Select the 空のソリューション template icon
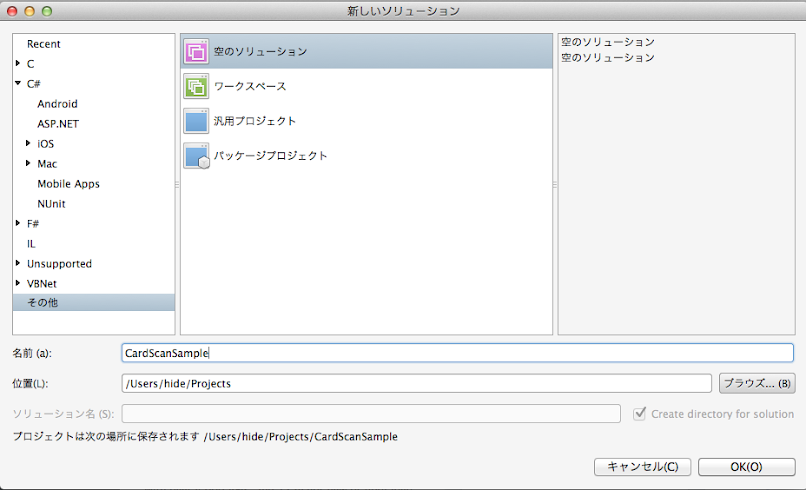The height and width of the screenshot is (490, 806). click(196, 52)
